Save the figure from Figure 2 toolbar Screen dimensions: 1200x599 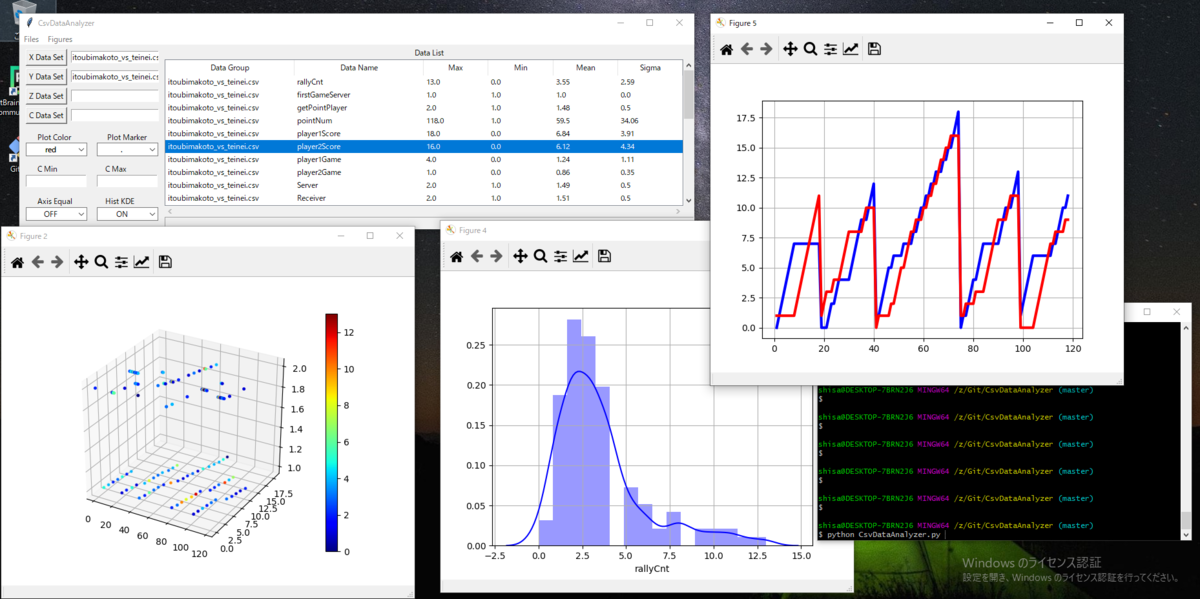(165, 262)
